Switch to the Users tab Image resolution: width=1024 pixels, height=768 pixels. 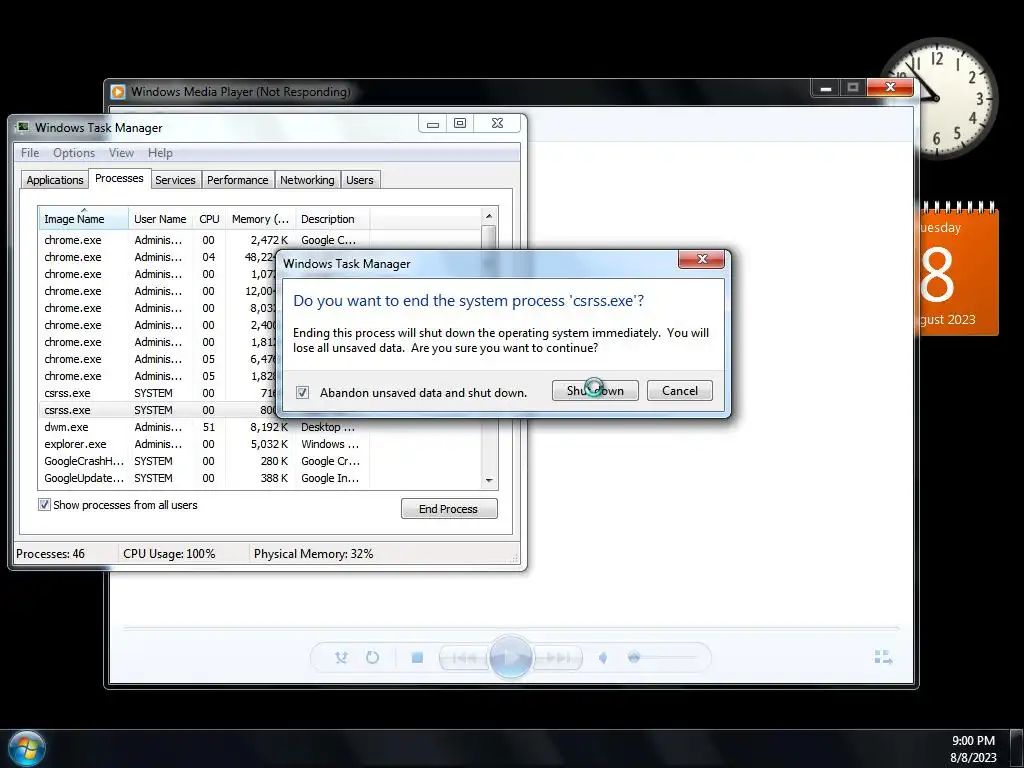coord(360,180)
